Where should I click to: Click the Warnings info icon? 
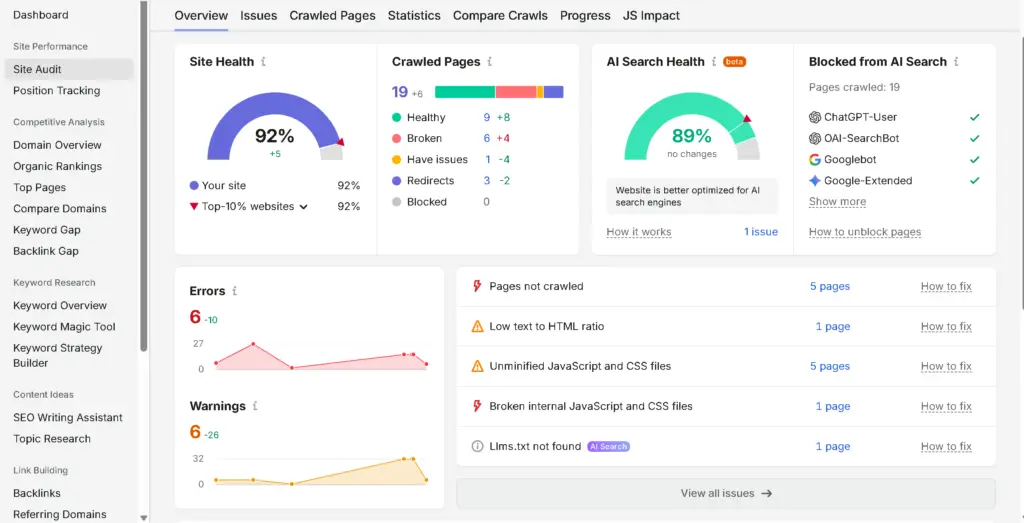255,405
